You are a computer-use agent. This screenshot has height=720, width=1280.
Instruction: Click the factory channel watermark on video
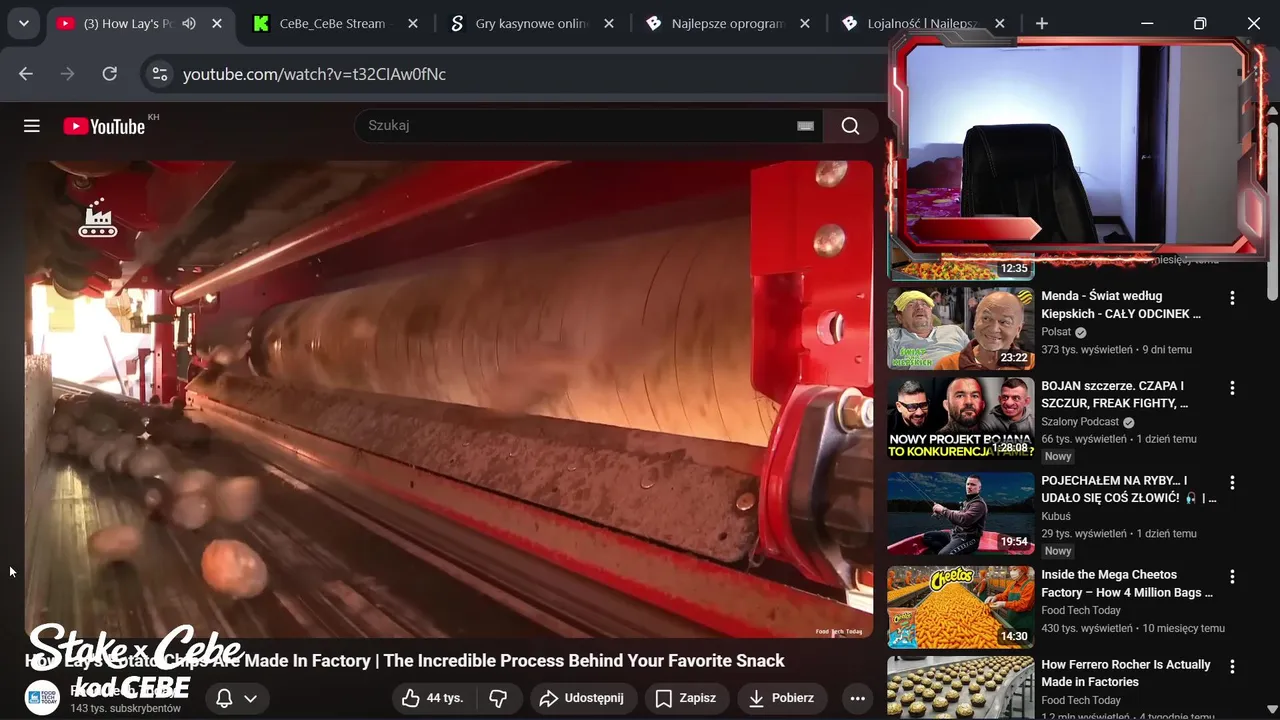98,220
